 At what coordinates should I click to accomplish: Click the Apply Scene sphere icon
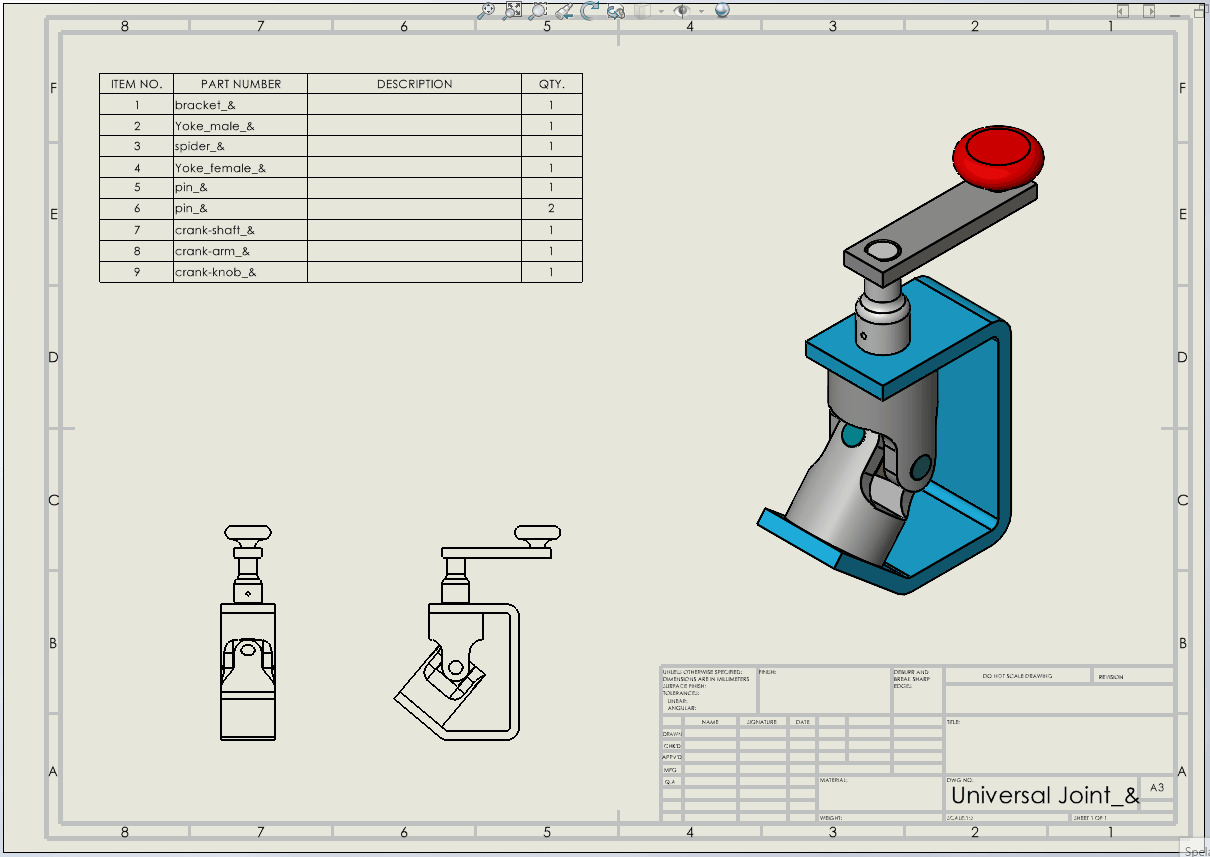click(x=722, y=10)
